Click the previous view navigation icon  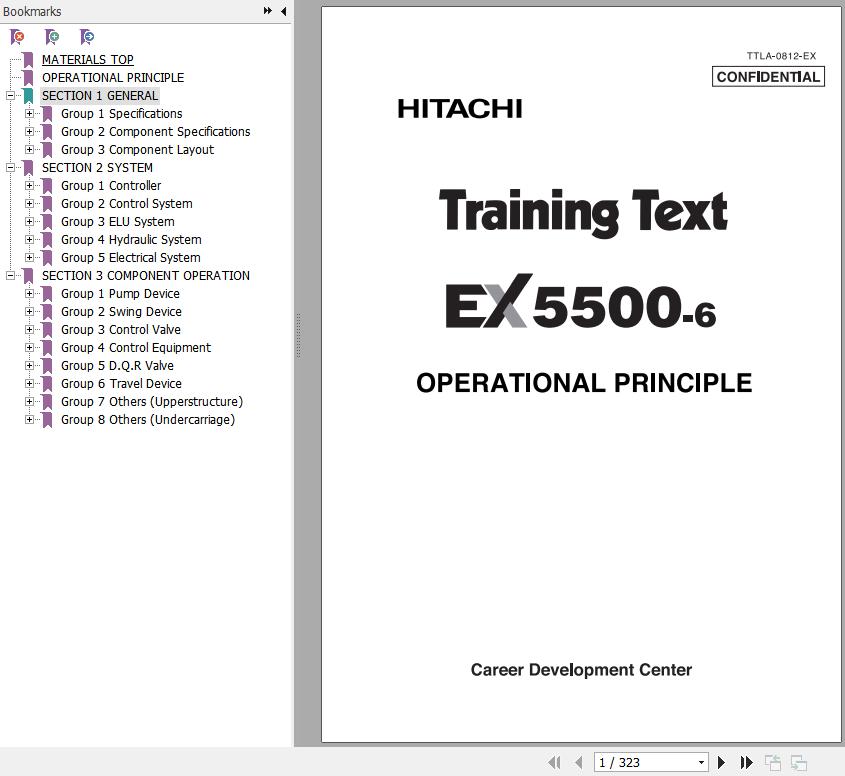[773, 763]
